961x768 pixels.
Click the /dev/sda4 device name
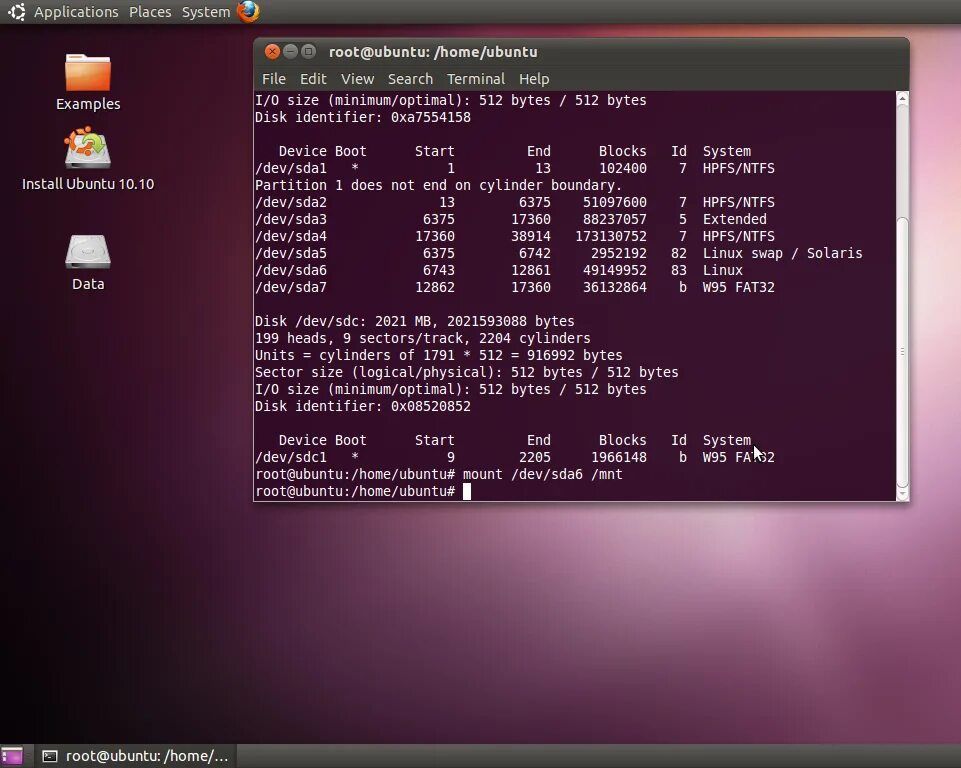(291, 237)
